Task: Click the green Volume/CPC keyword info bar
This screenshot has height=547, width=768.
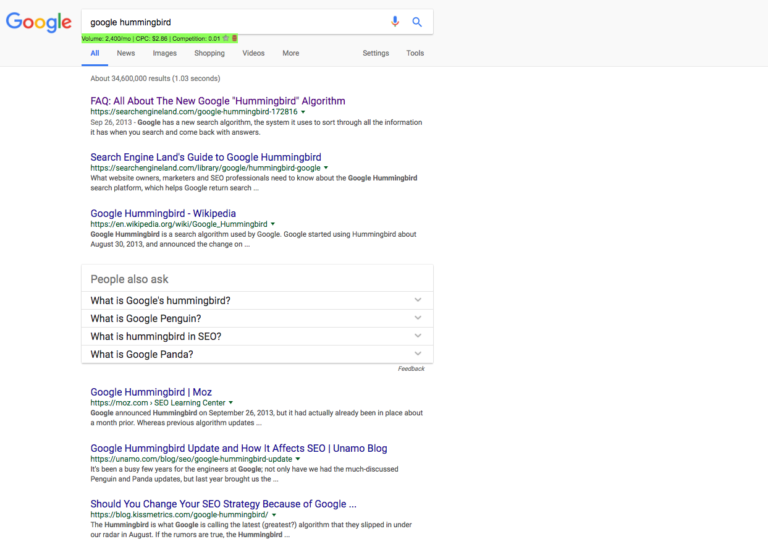Action: (160, 38)
